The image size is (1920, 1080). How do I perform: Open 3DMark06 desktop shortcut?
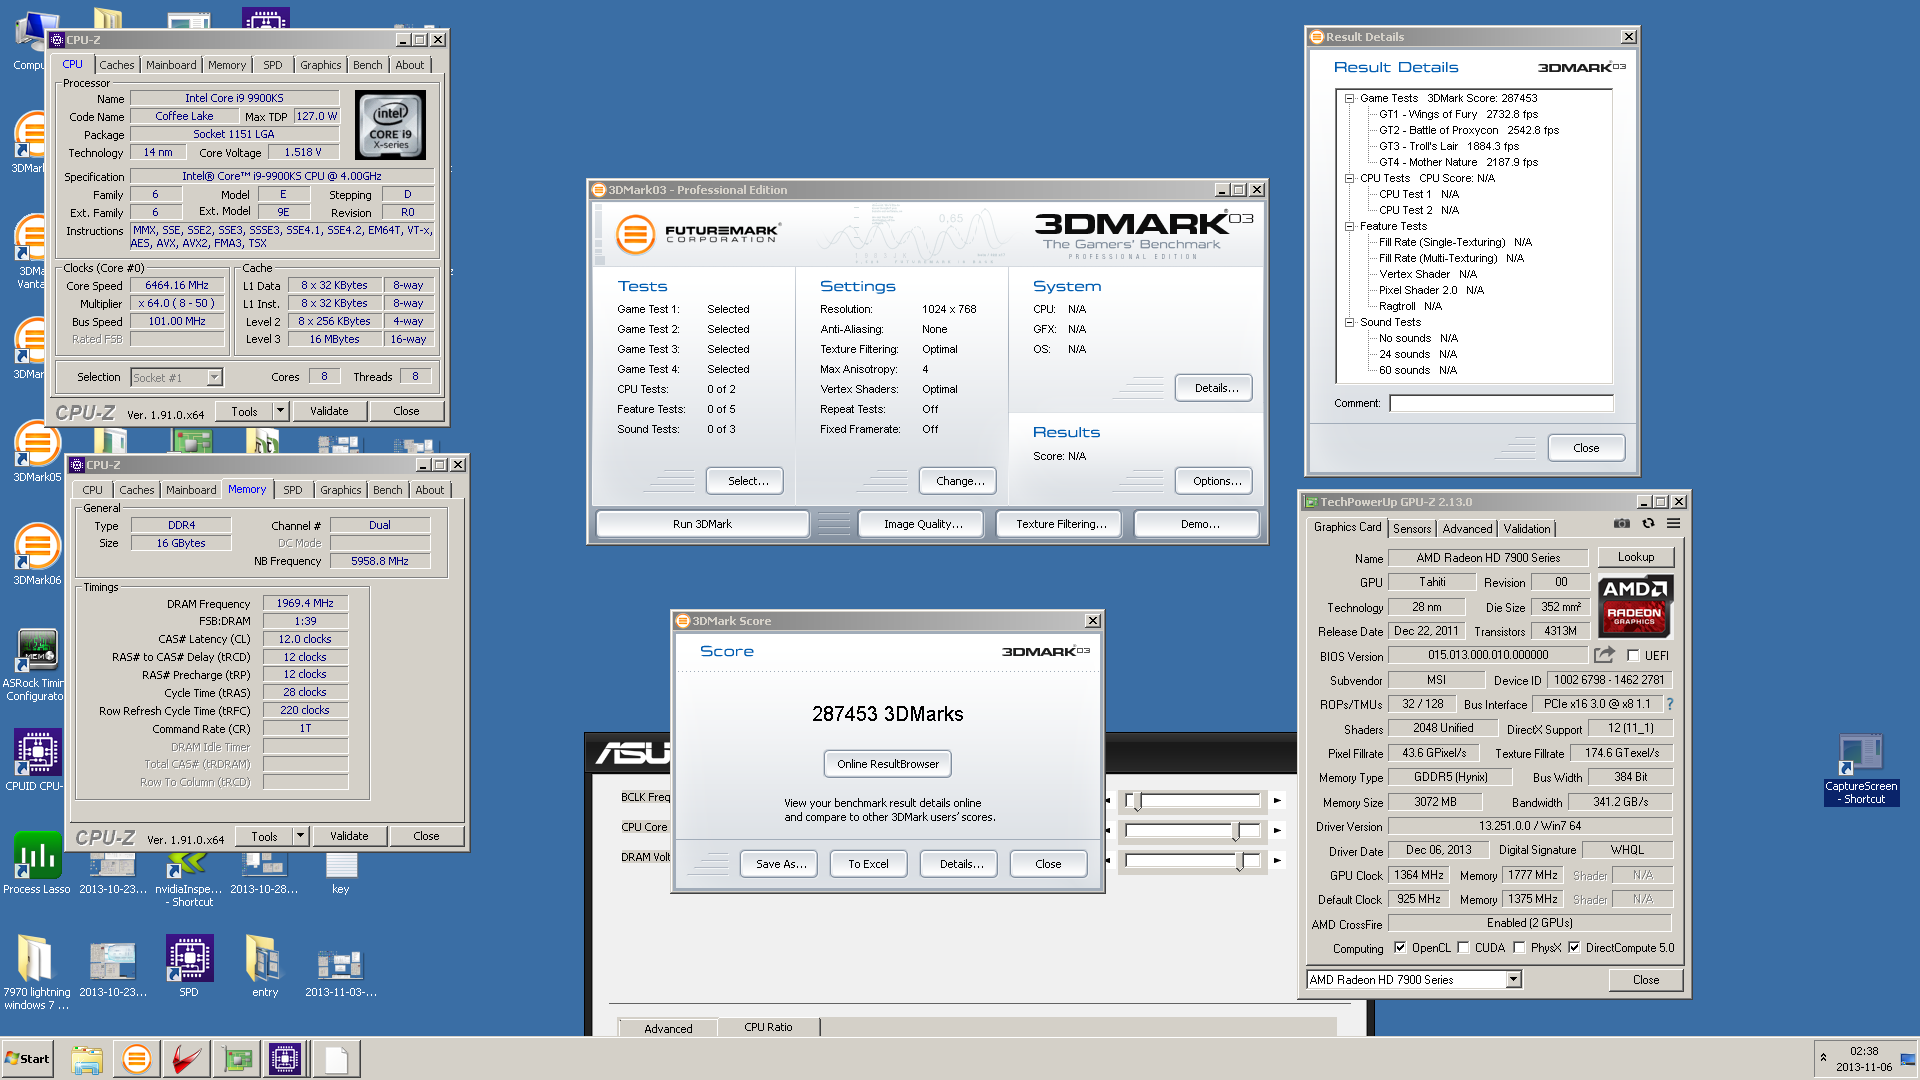[x=37, y=555]
